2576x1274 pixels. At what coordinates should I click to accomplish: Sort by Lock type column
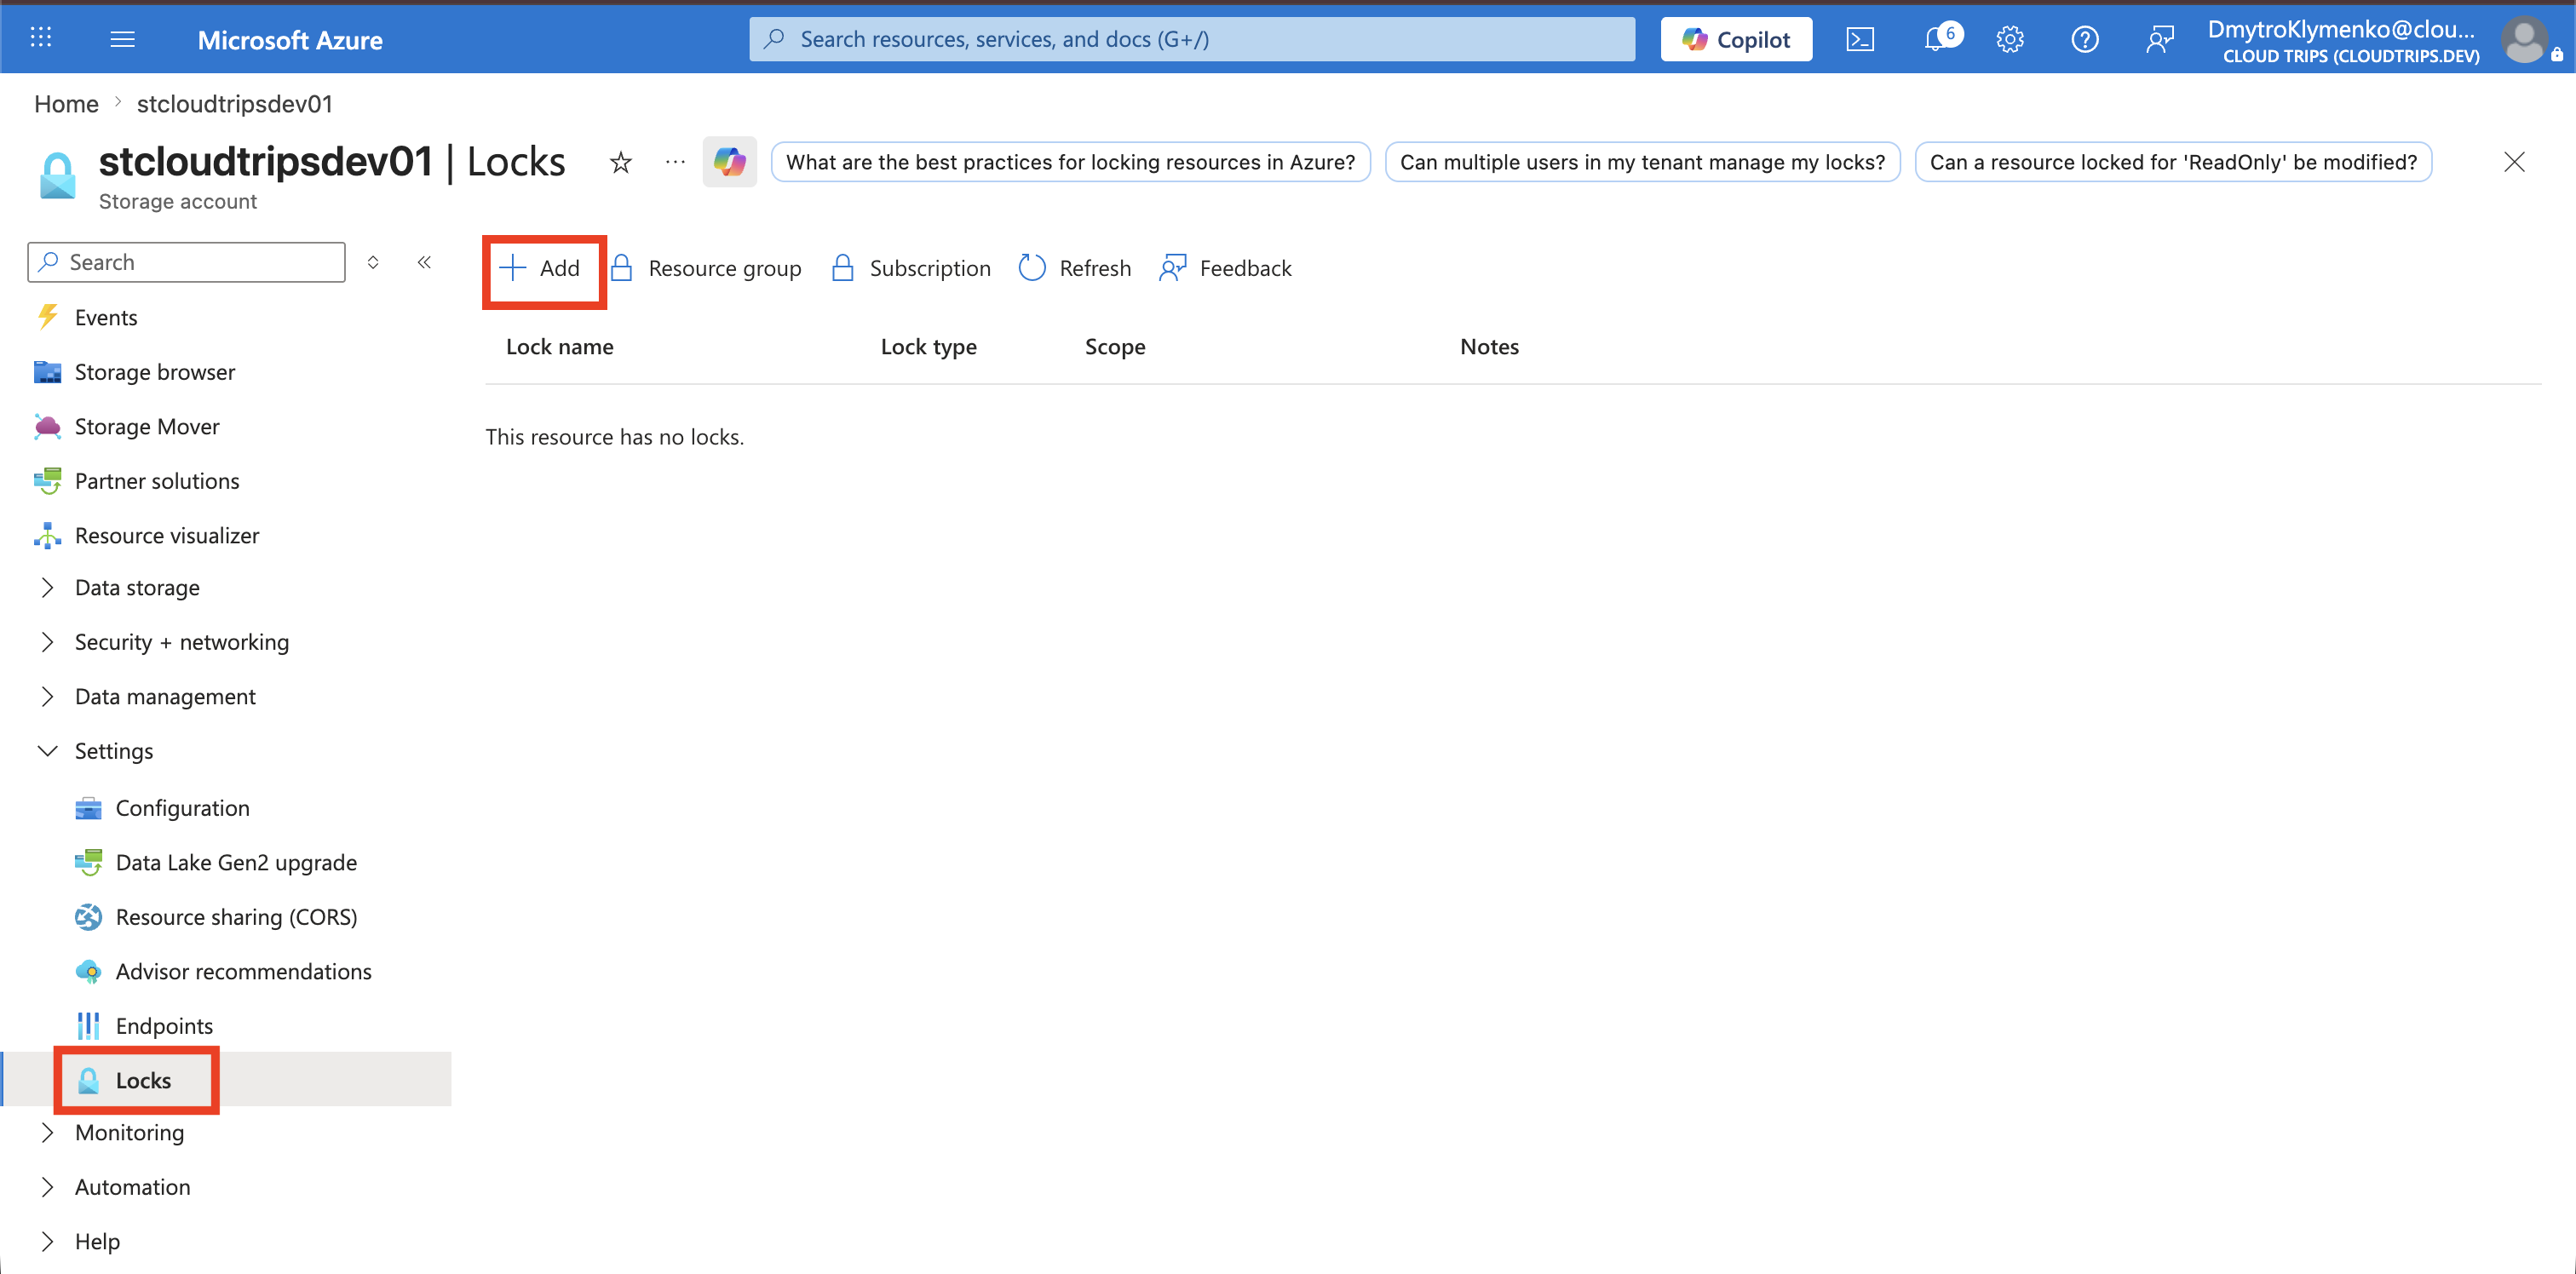click(929, 347)
